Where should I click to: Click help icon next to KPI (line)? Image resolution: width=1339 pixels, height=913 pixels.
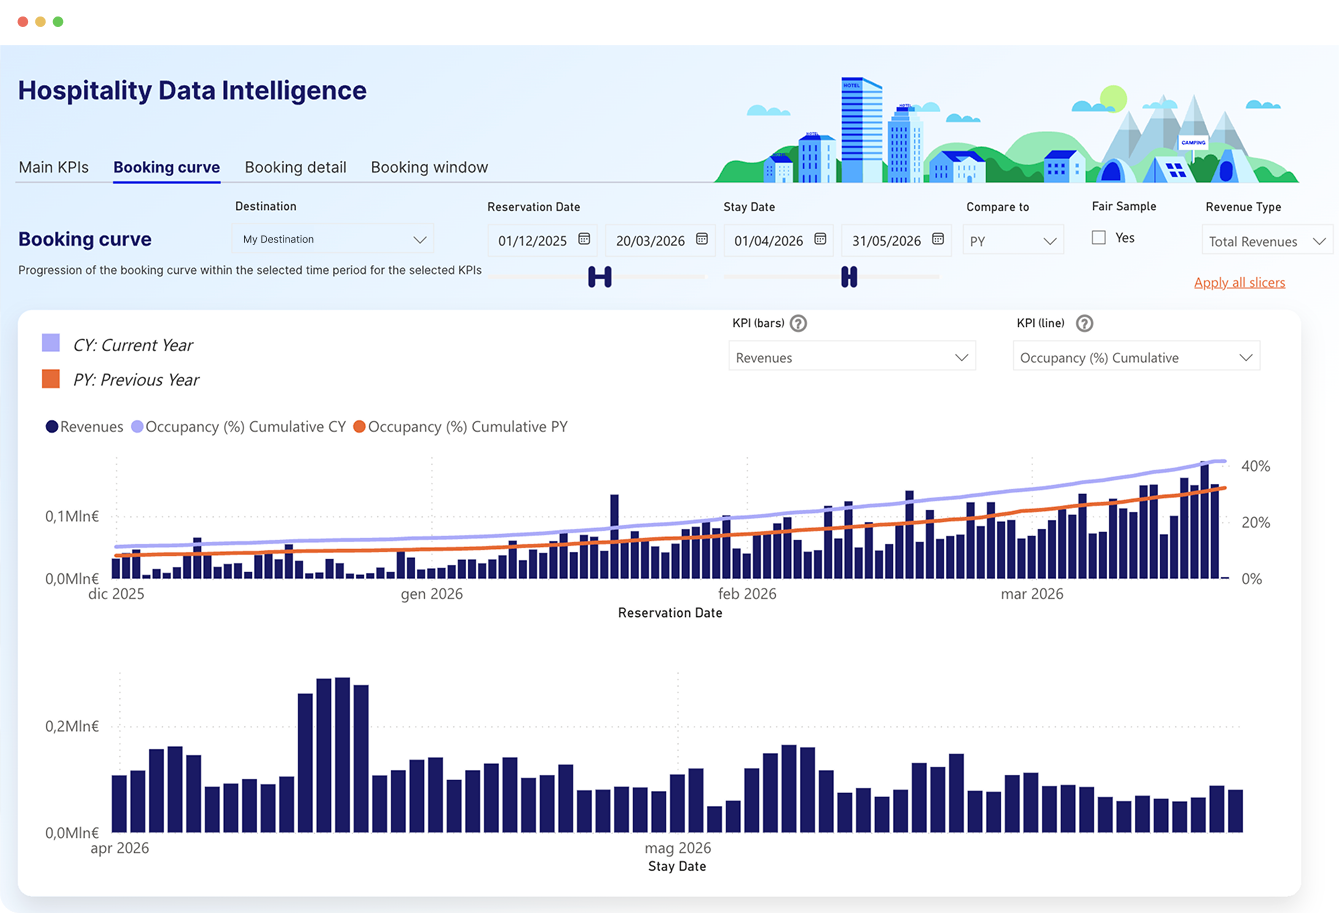pos(1084,324)
